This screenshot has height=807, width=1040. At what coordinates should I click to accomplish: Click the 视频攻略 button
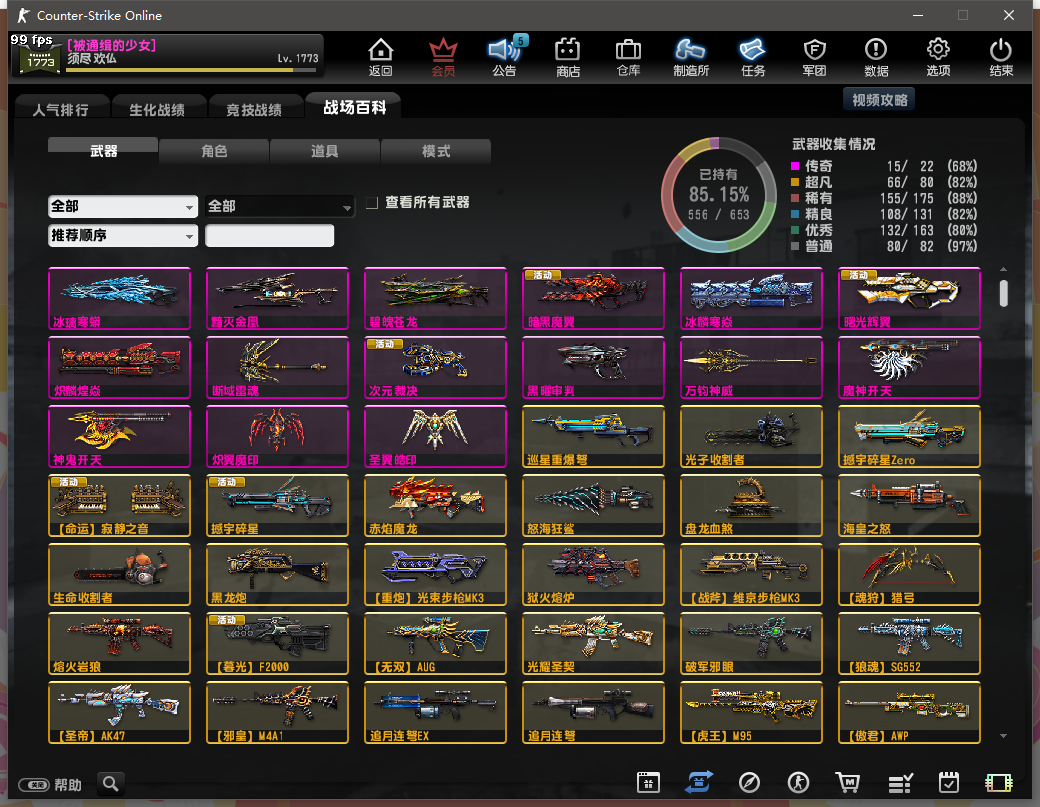879,99
